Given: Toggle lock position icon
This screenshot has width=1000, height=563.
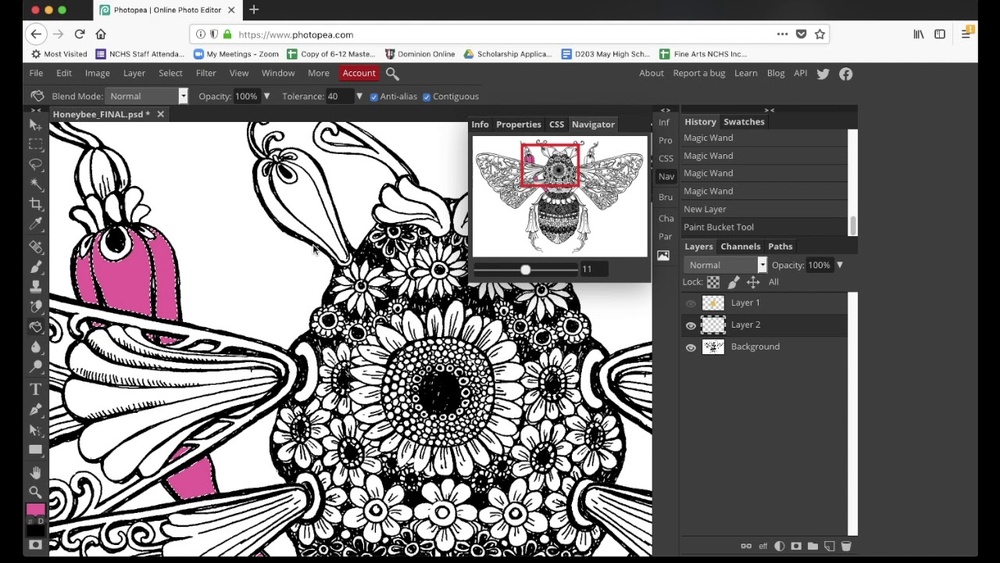Looking at the screenshot, I should tap(753, 282).
